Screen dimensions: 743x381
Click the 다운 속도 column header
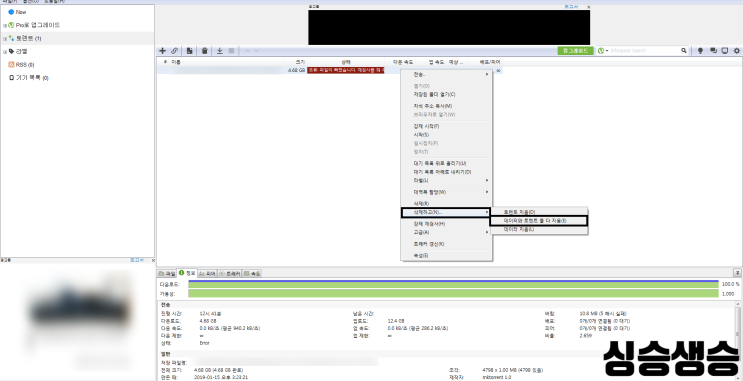coord(403,62)
